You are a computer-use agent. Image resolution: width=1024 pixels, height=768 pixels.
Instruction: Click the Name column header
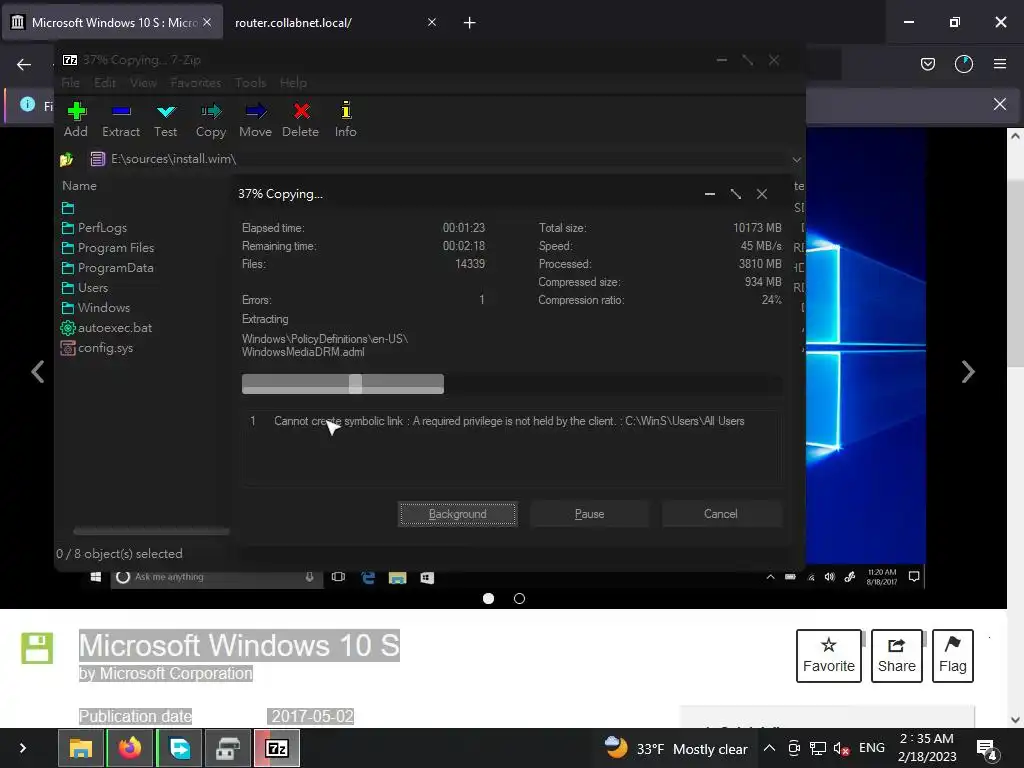[x=80, y=185]
